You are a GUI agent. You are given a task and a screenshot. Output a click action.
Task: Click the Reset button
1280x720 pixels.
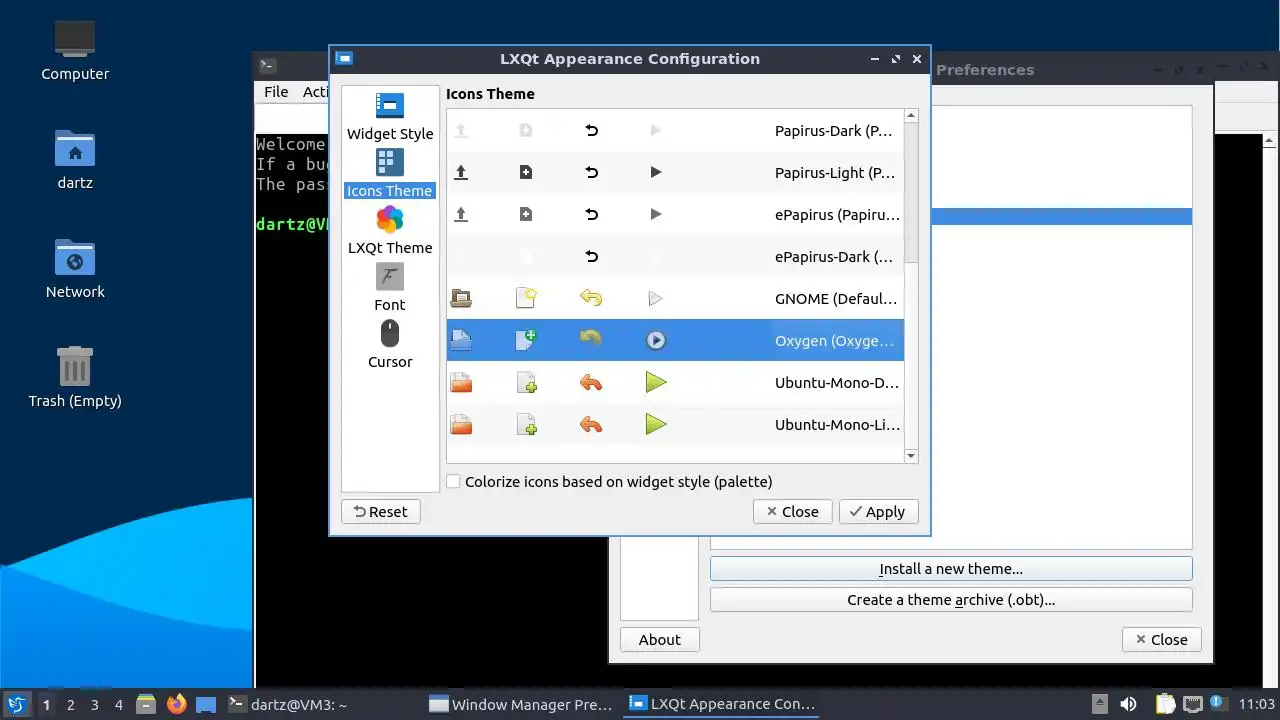381,511
